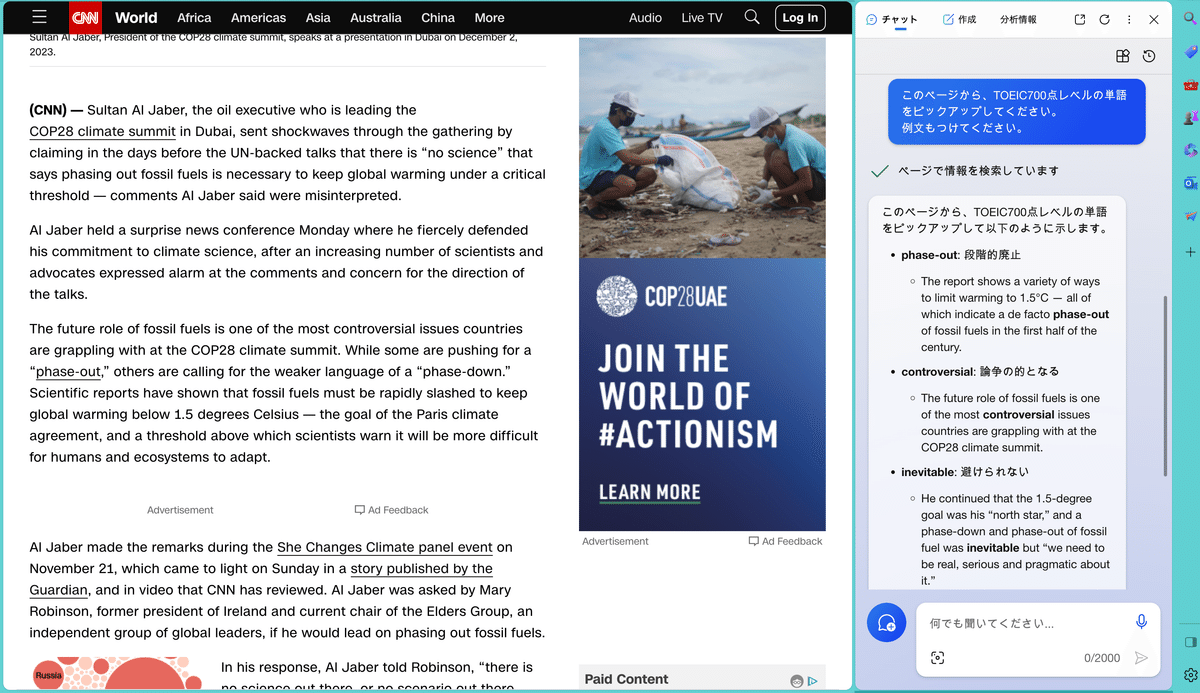Image resolution: width=1200 pixels, height=693 pixels.
Task: Open the phase-out hyperlink in article
Action: pos(68,372)
